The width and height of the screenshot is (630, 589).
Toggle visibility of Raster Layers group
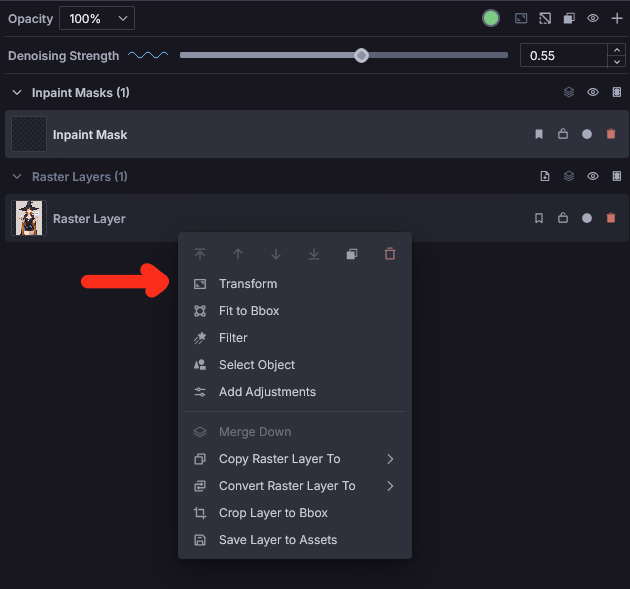click(593, 176)
